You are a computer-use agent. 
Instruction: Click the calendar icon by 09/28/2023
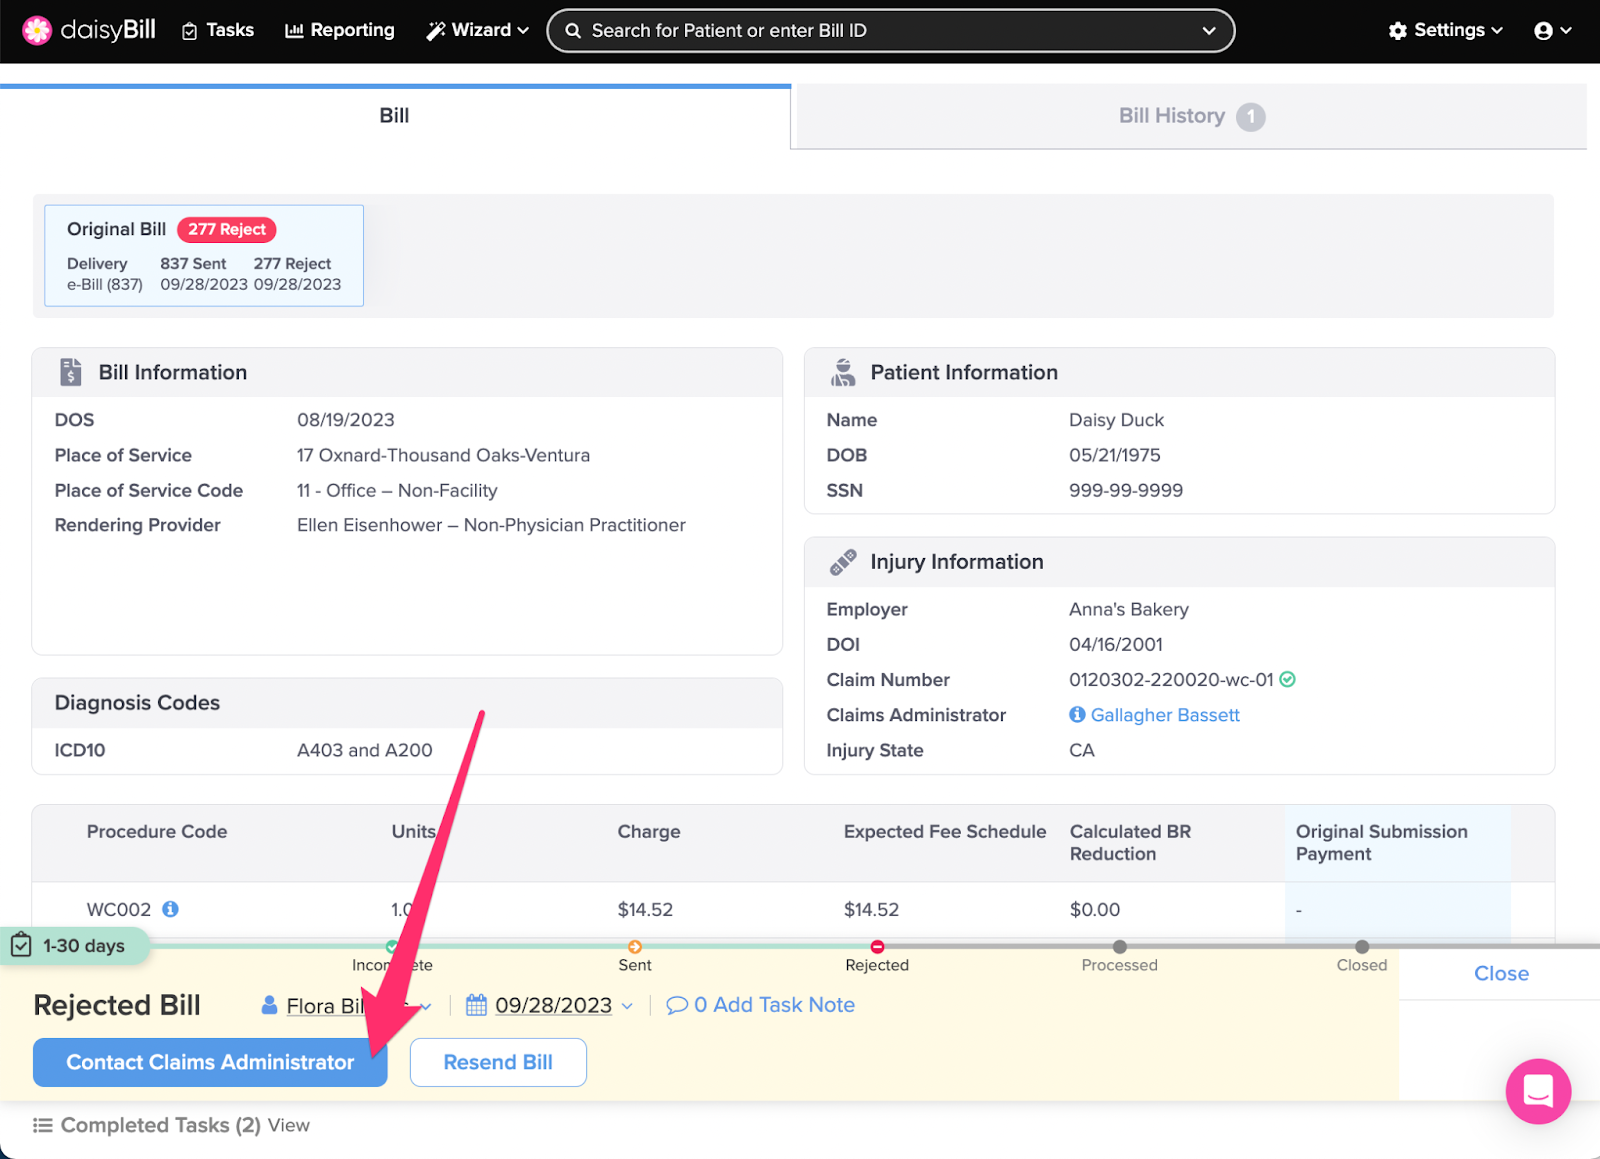coord(476,1005)
